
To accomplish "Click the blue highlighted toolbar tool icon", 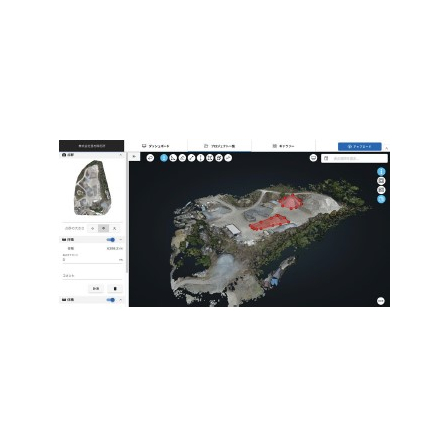I will [164, 158].
